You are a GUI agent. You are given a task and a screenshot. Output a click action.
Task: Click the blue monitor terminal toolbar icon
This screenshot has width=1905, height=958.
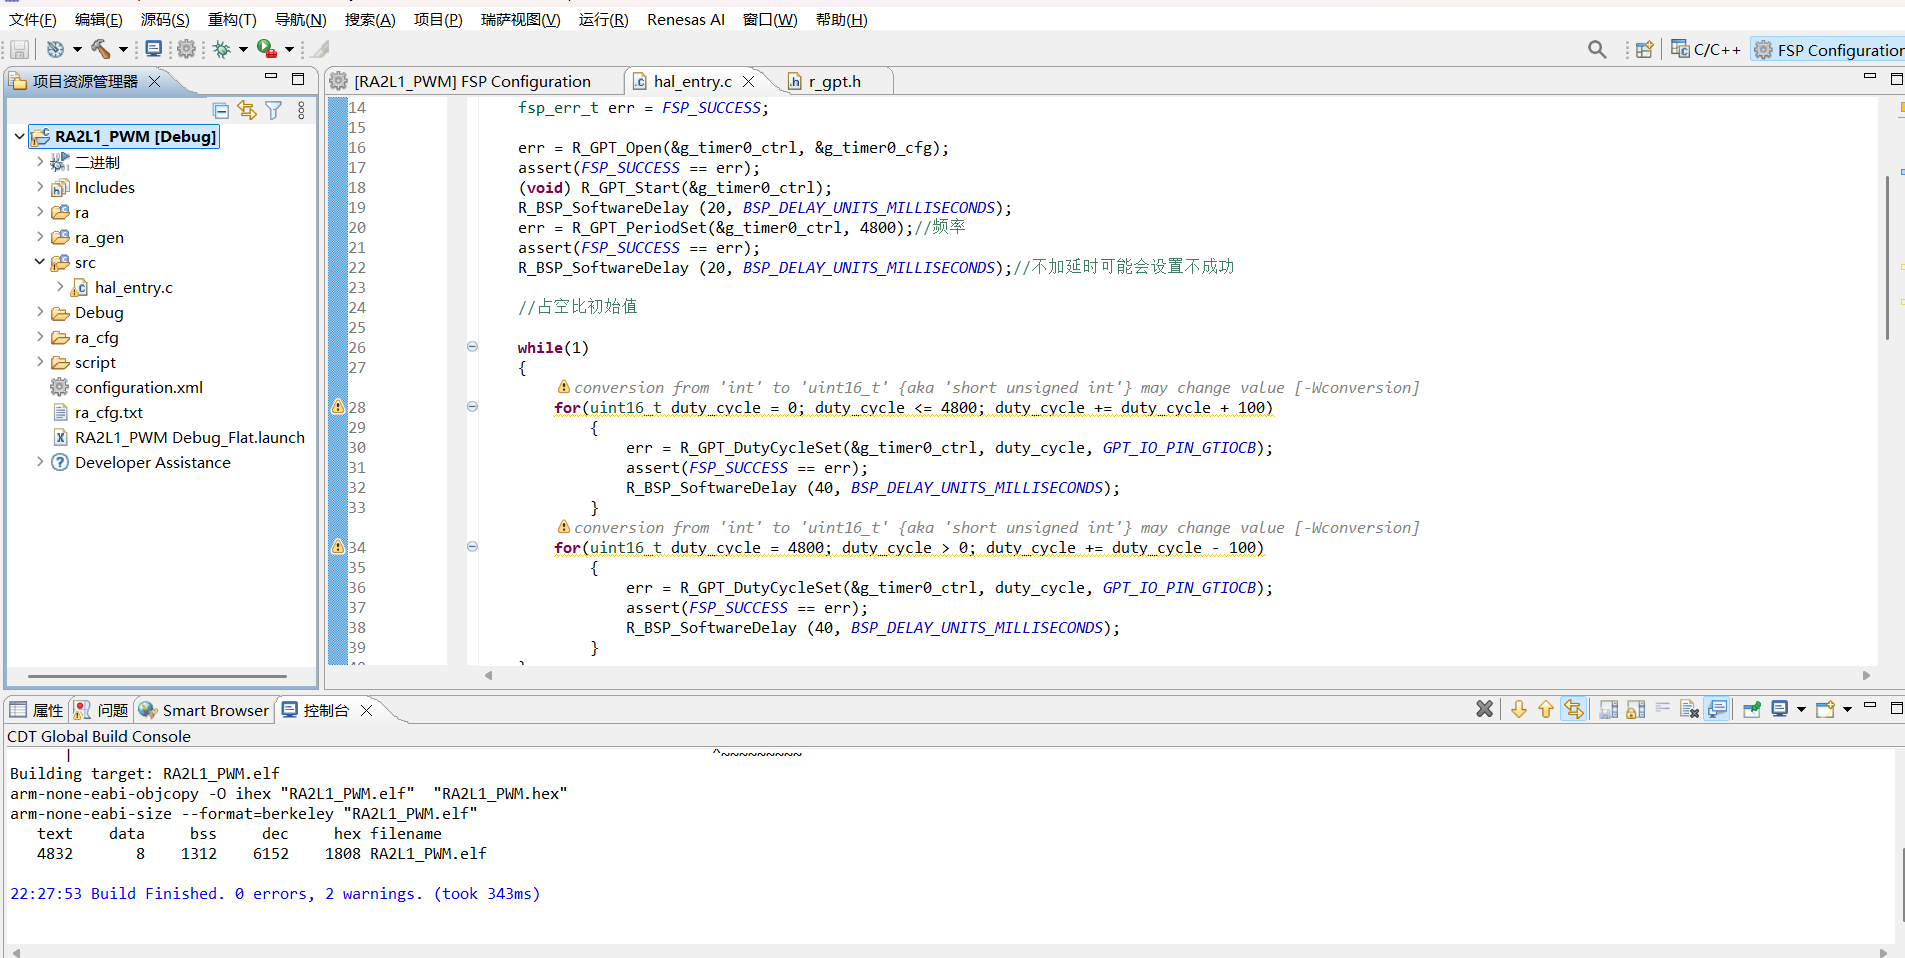click(x=153, y=48)
